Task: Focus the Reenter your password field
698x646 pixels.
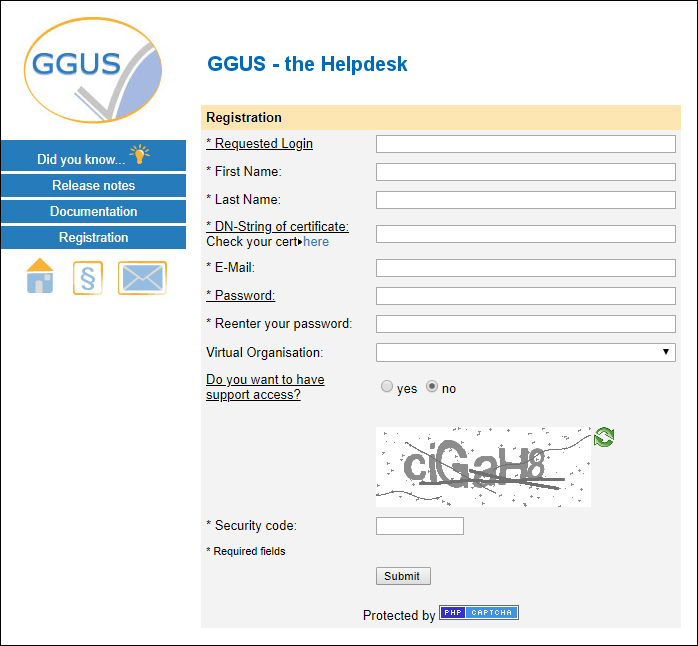Action: point(526,324)
